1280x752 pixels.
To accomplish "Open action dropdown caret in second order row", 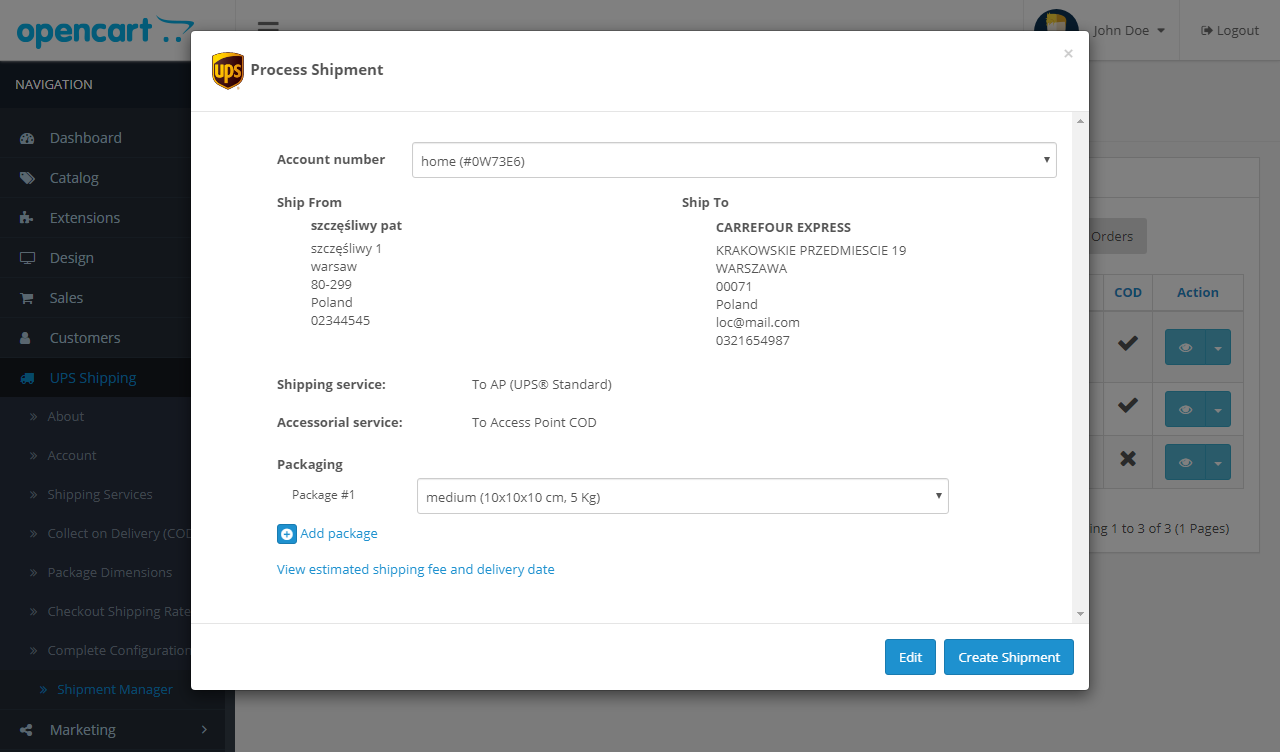I will pos(1218,409).
